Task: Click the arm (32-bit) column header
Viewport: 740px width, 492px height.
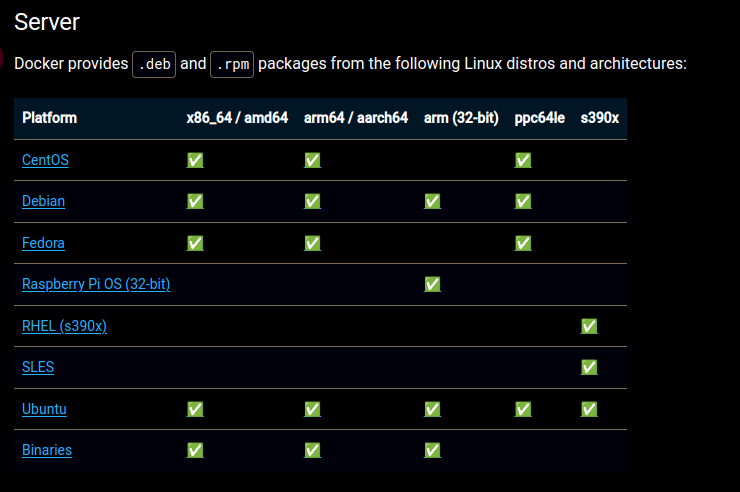Action: coord(461,118)
